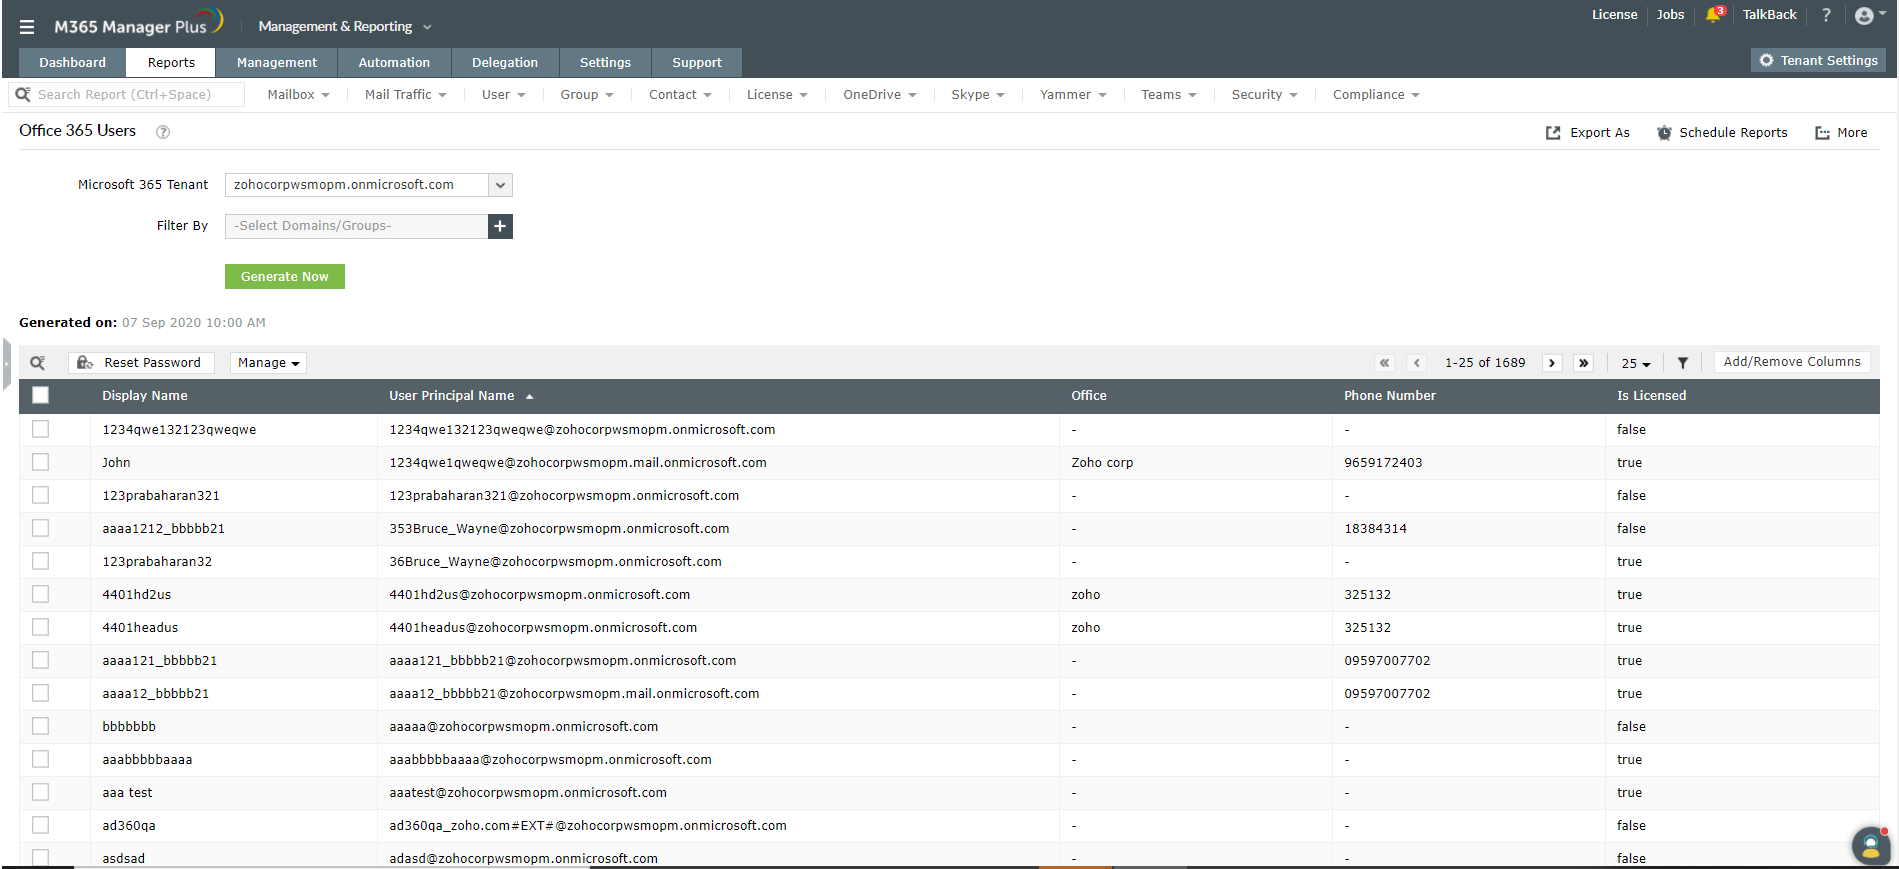Sort by Display Name column header
This screenshot has height=869, width=1899.
tap(145, 396)
